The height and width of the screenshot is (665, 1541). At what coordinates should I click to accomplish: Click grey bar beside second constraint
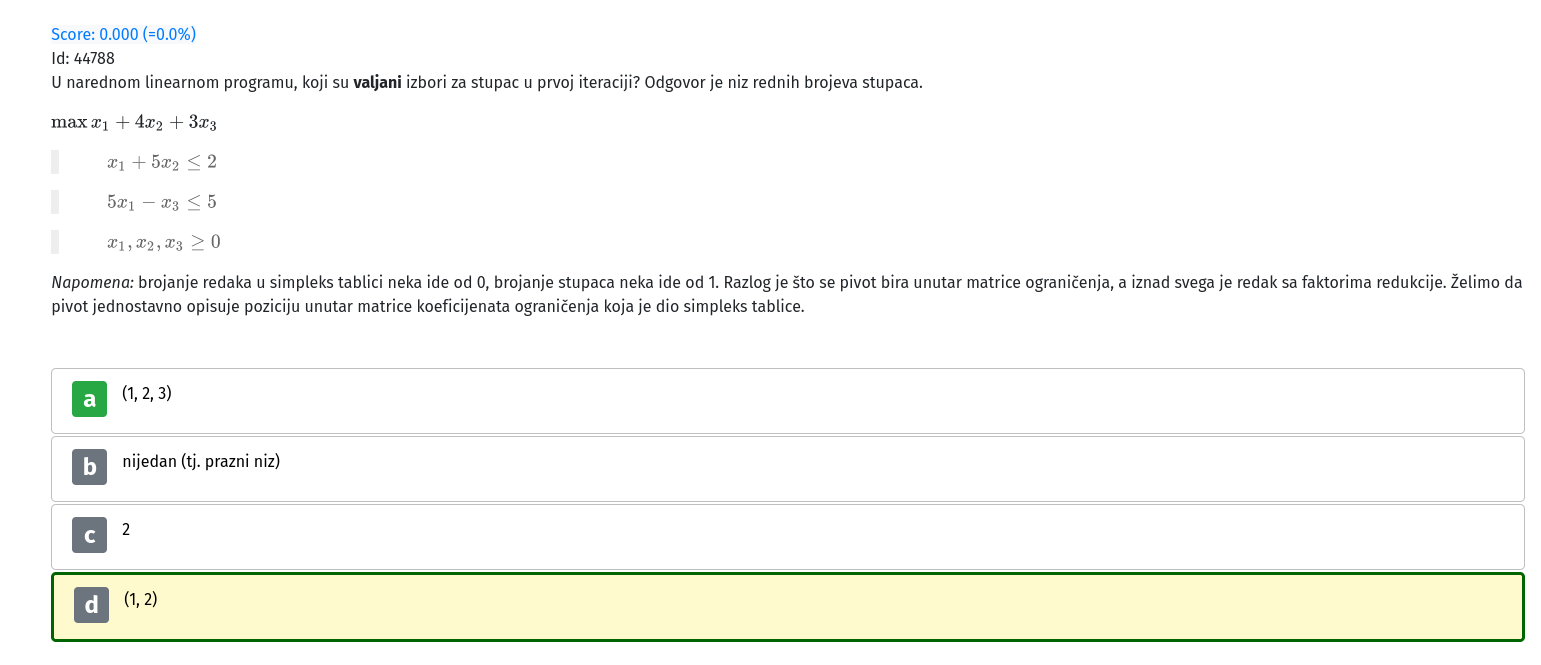pos(55,202)
